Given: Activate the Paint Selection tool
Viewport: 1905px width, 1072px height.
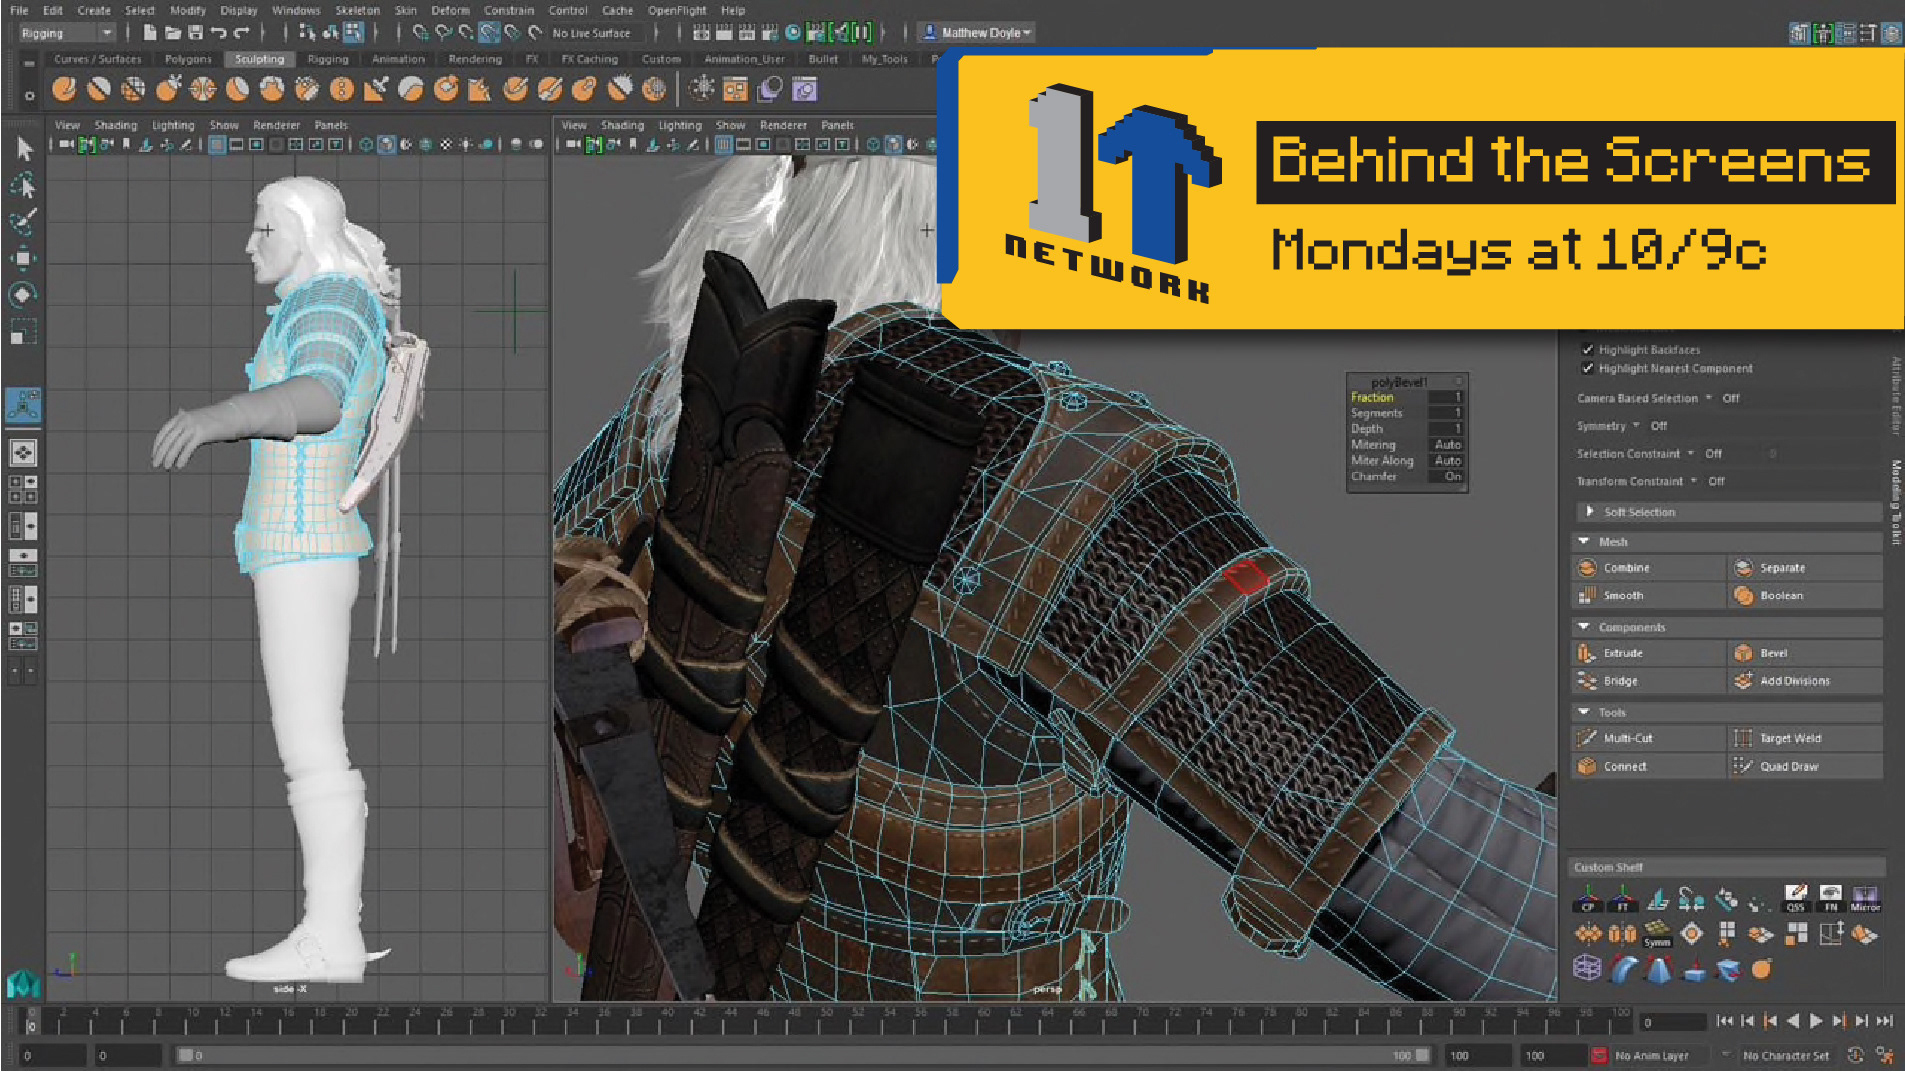Looking at the screenshot, I should 24,221.
